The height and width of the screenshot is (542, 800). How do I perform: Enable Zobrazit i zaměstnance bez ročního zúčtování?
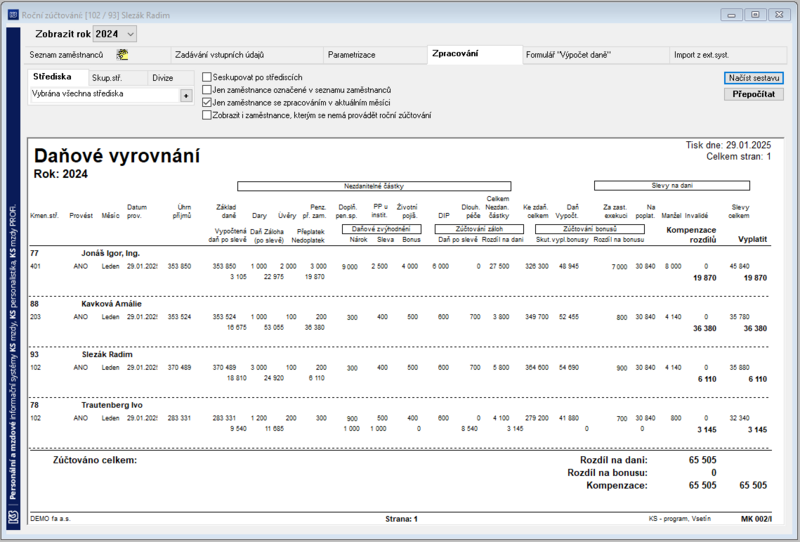(207, 115)
